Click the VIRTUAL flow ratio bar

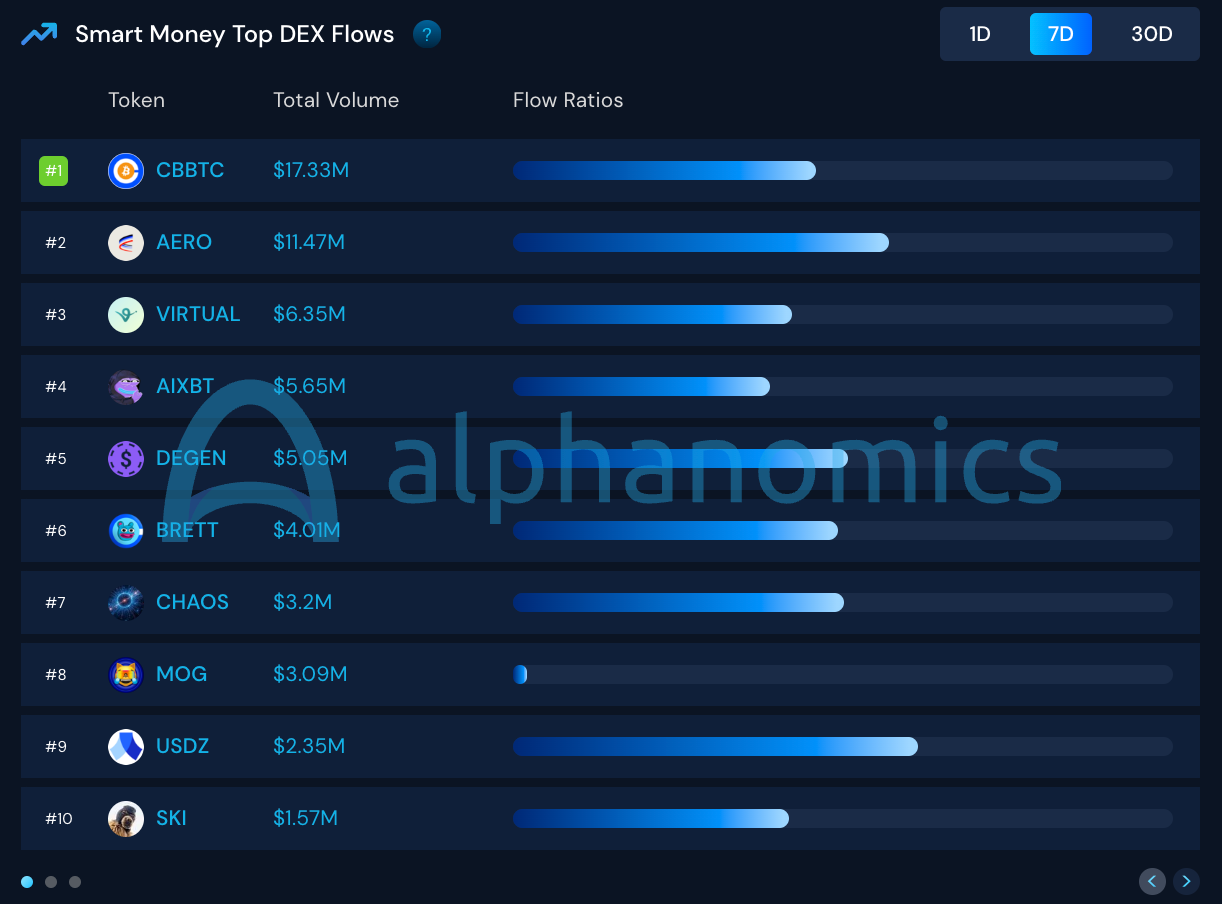click(x=843, y=315)
